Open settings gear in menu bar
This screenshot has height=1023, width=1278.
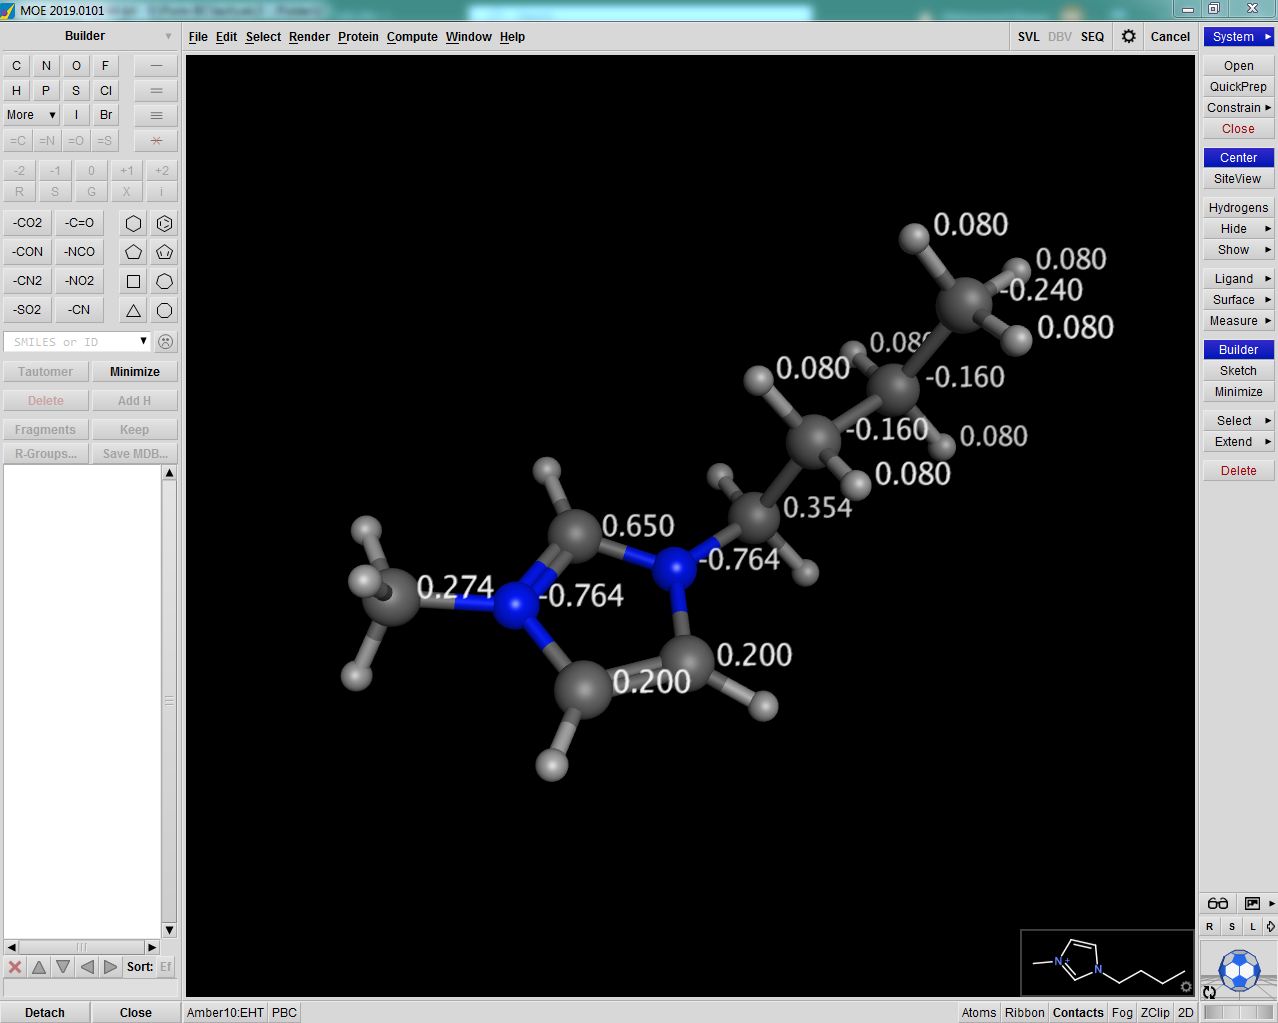1128,37
